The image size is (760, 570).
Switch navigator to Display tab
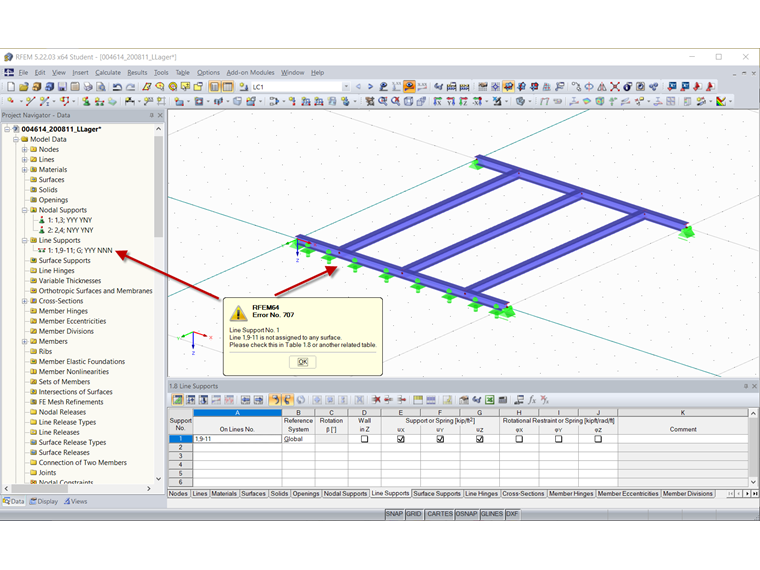click(x=44, y=501)
